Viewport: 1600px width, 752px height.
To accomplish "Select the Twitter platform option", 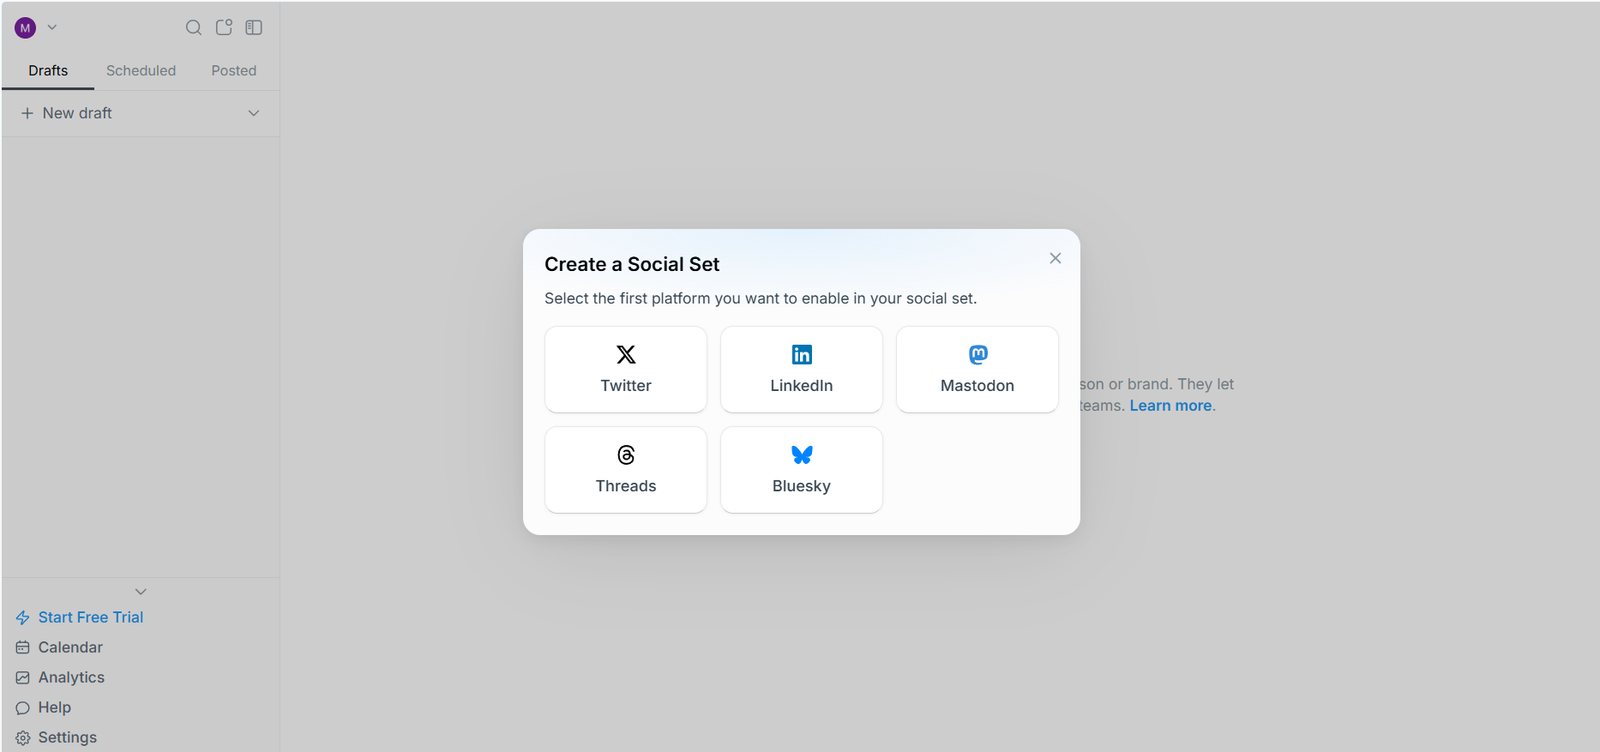I will pyautogui.click(x=626, y=369).
